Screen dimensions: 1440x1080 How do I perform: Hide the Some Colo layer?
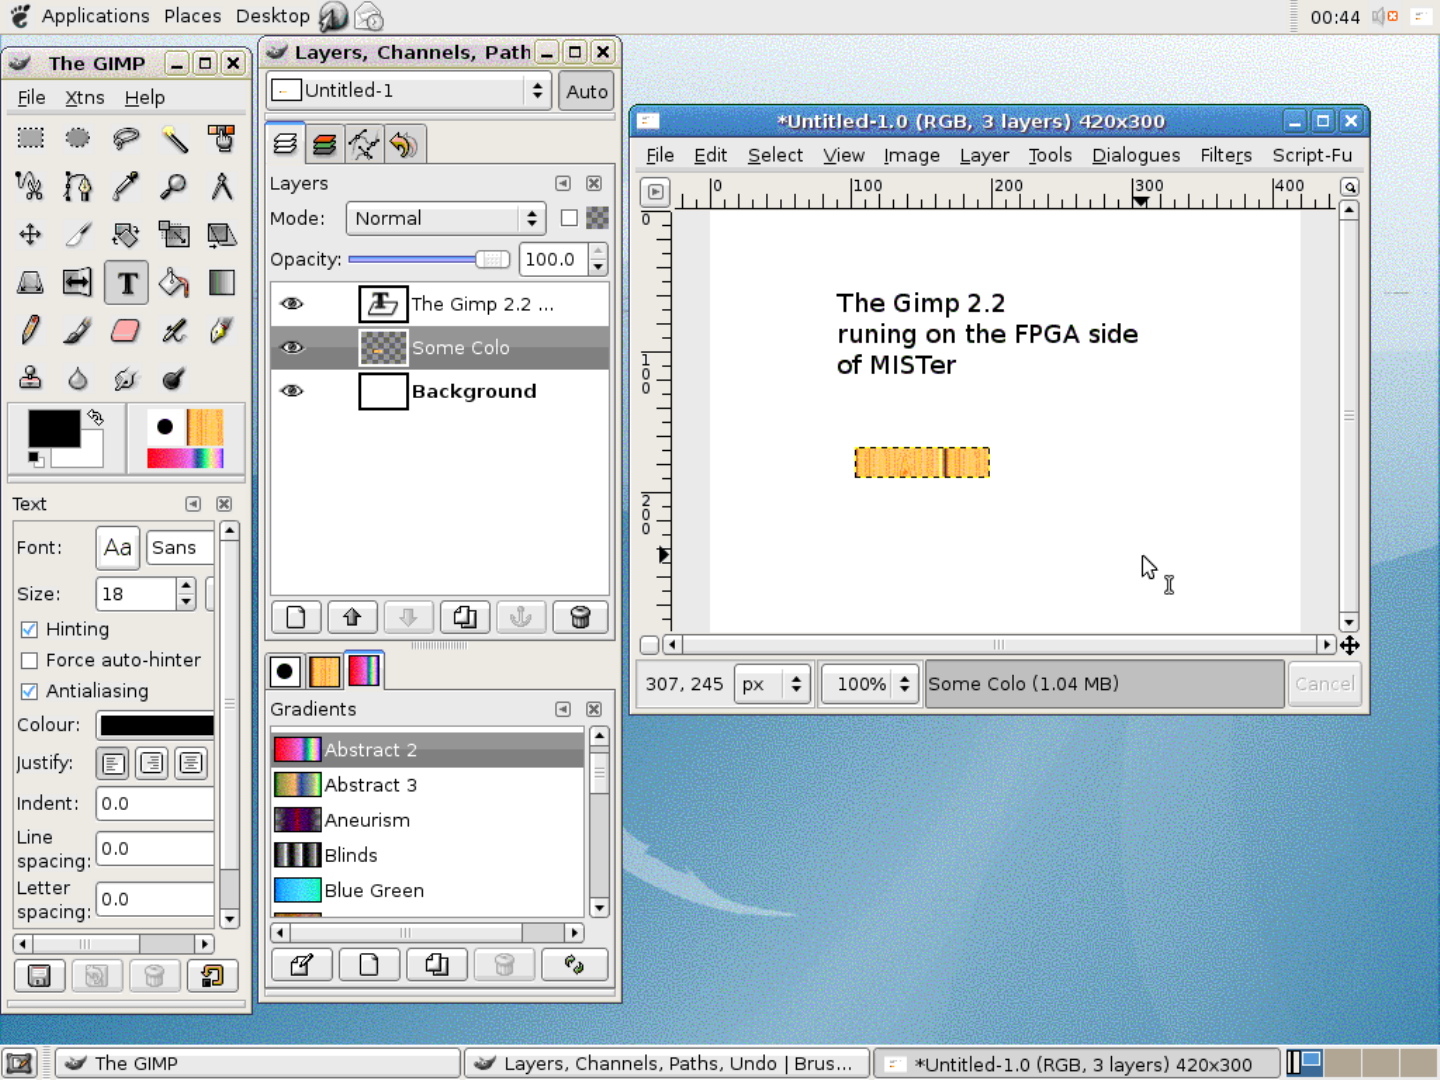click(x=292, y=348)
